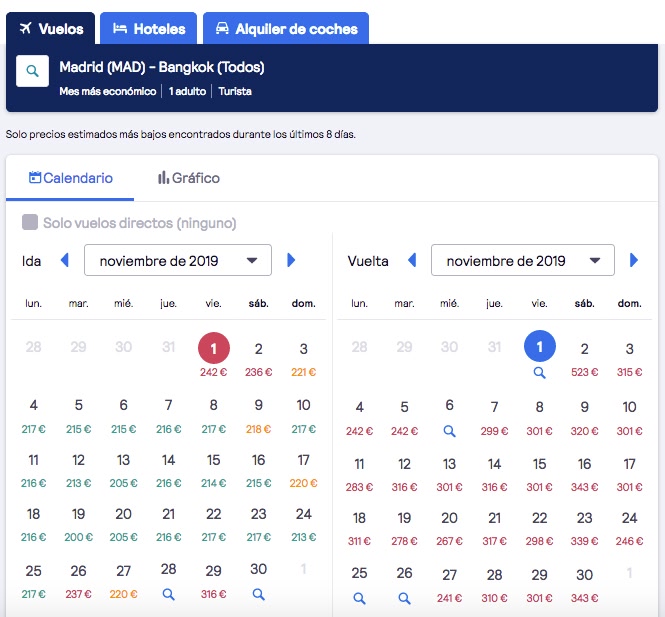Open the Vuelos tab

[50, 28]
